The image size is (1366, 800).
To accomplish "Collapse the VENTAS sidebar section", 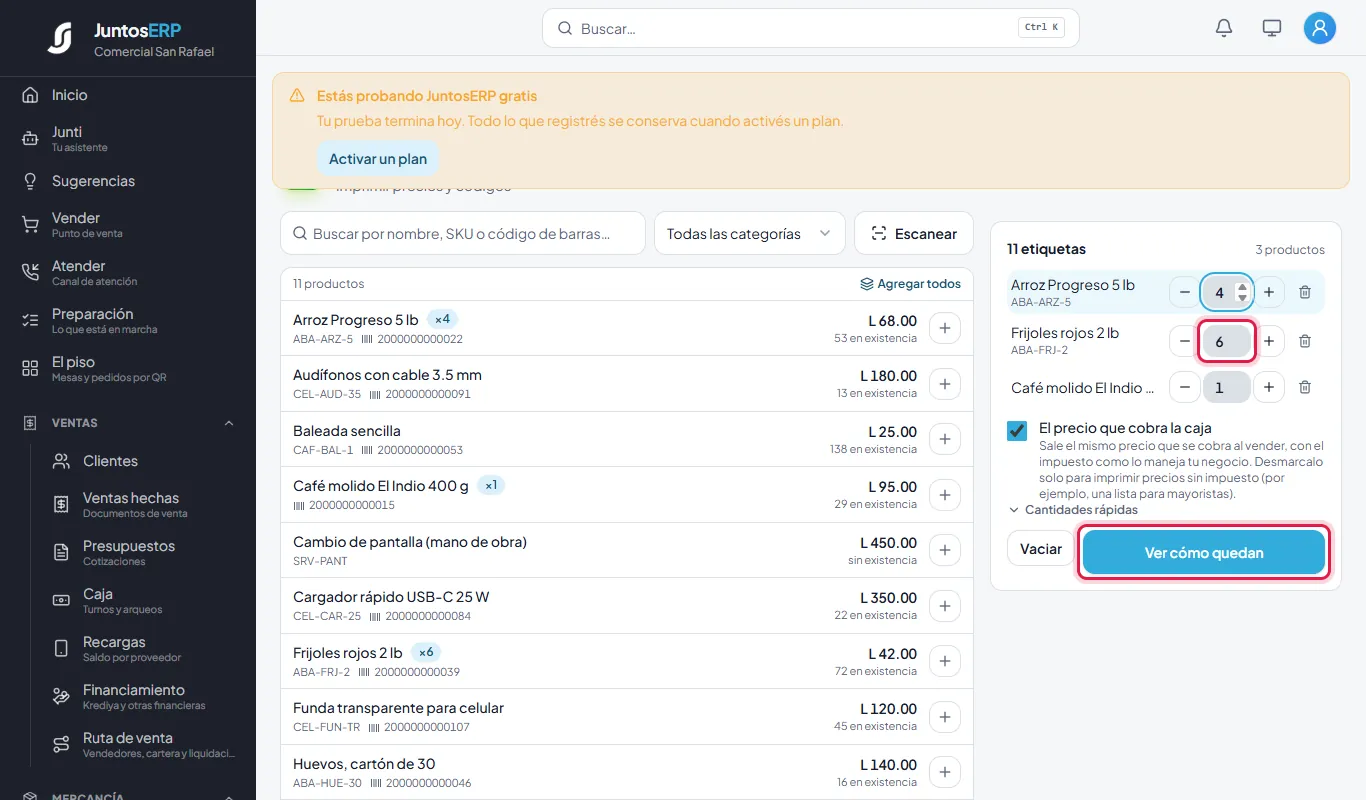I will tap(128, 423).
